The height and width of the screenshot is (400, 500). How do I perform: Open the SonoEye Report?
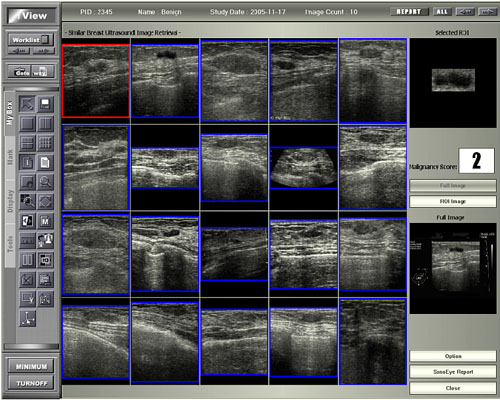click(x=453, y=372)
